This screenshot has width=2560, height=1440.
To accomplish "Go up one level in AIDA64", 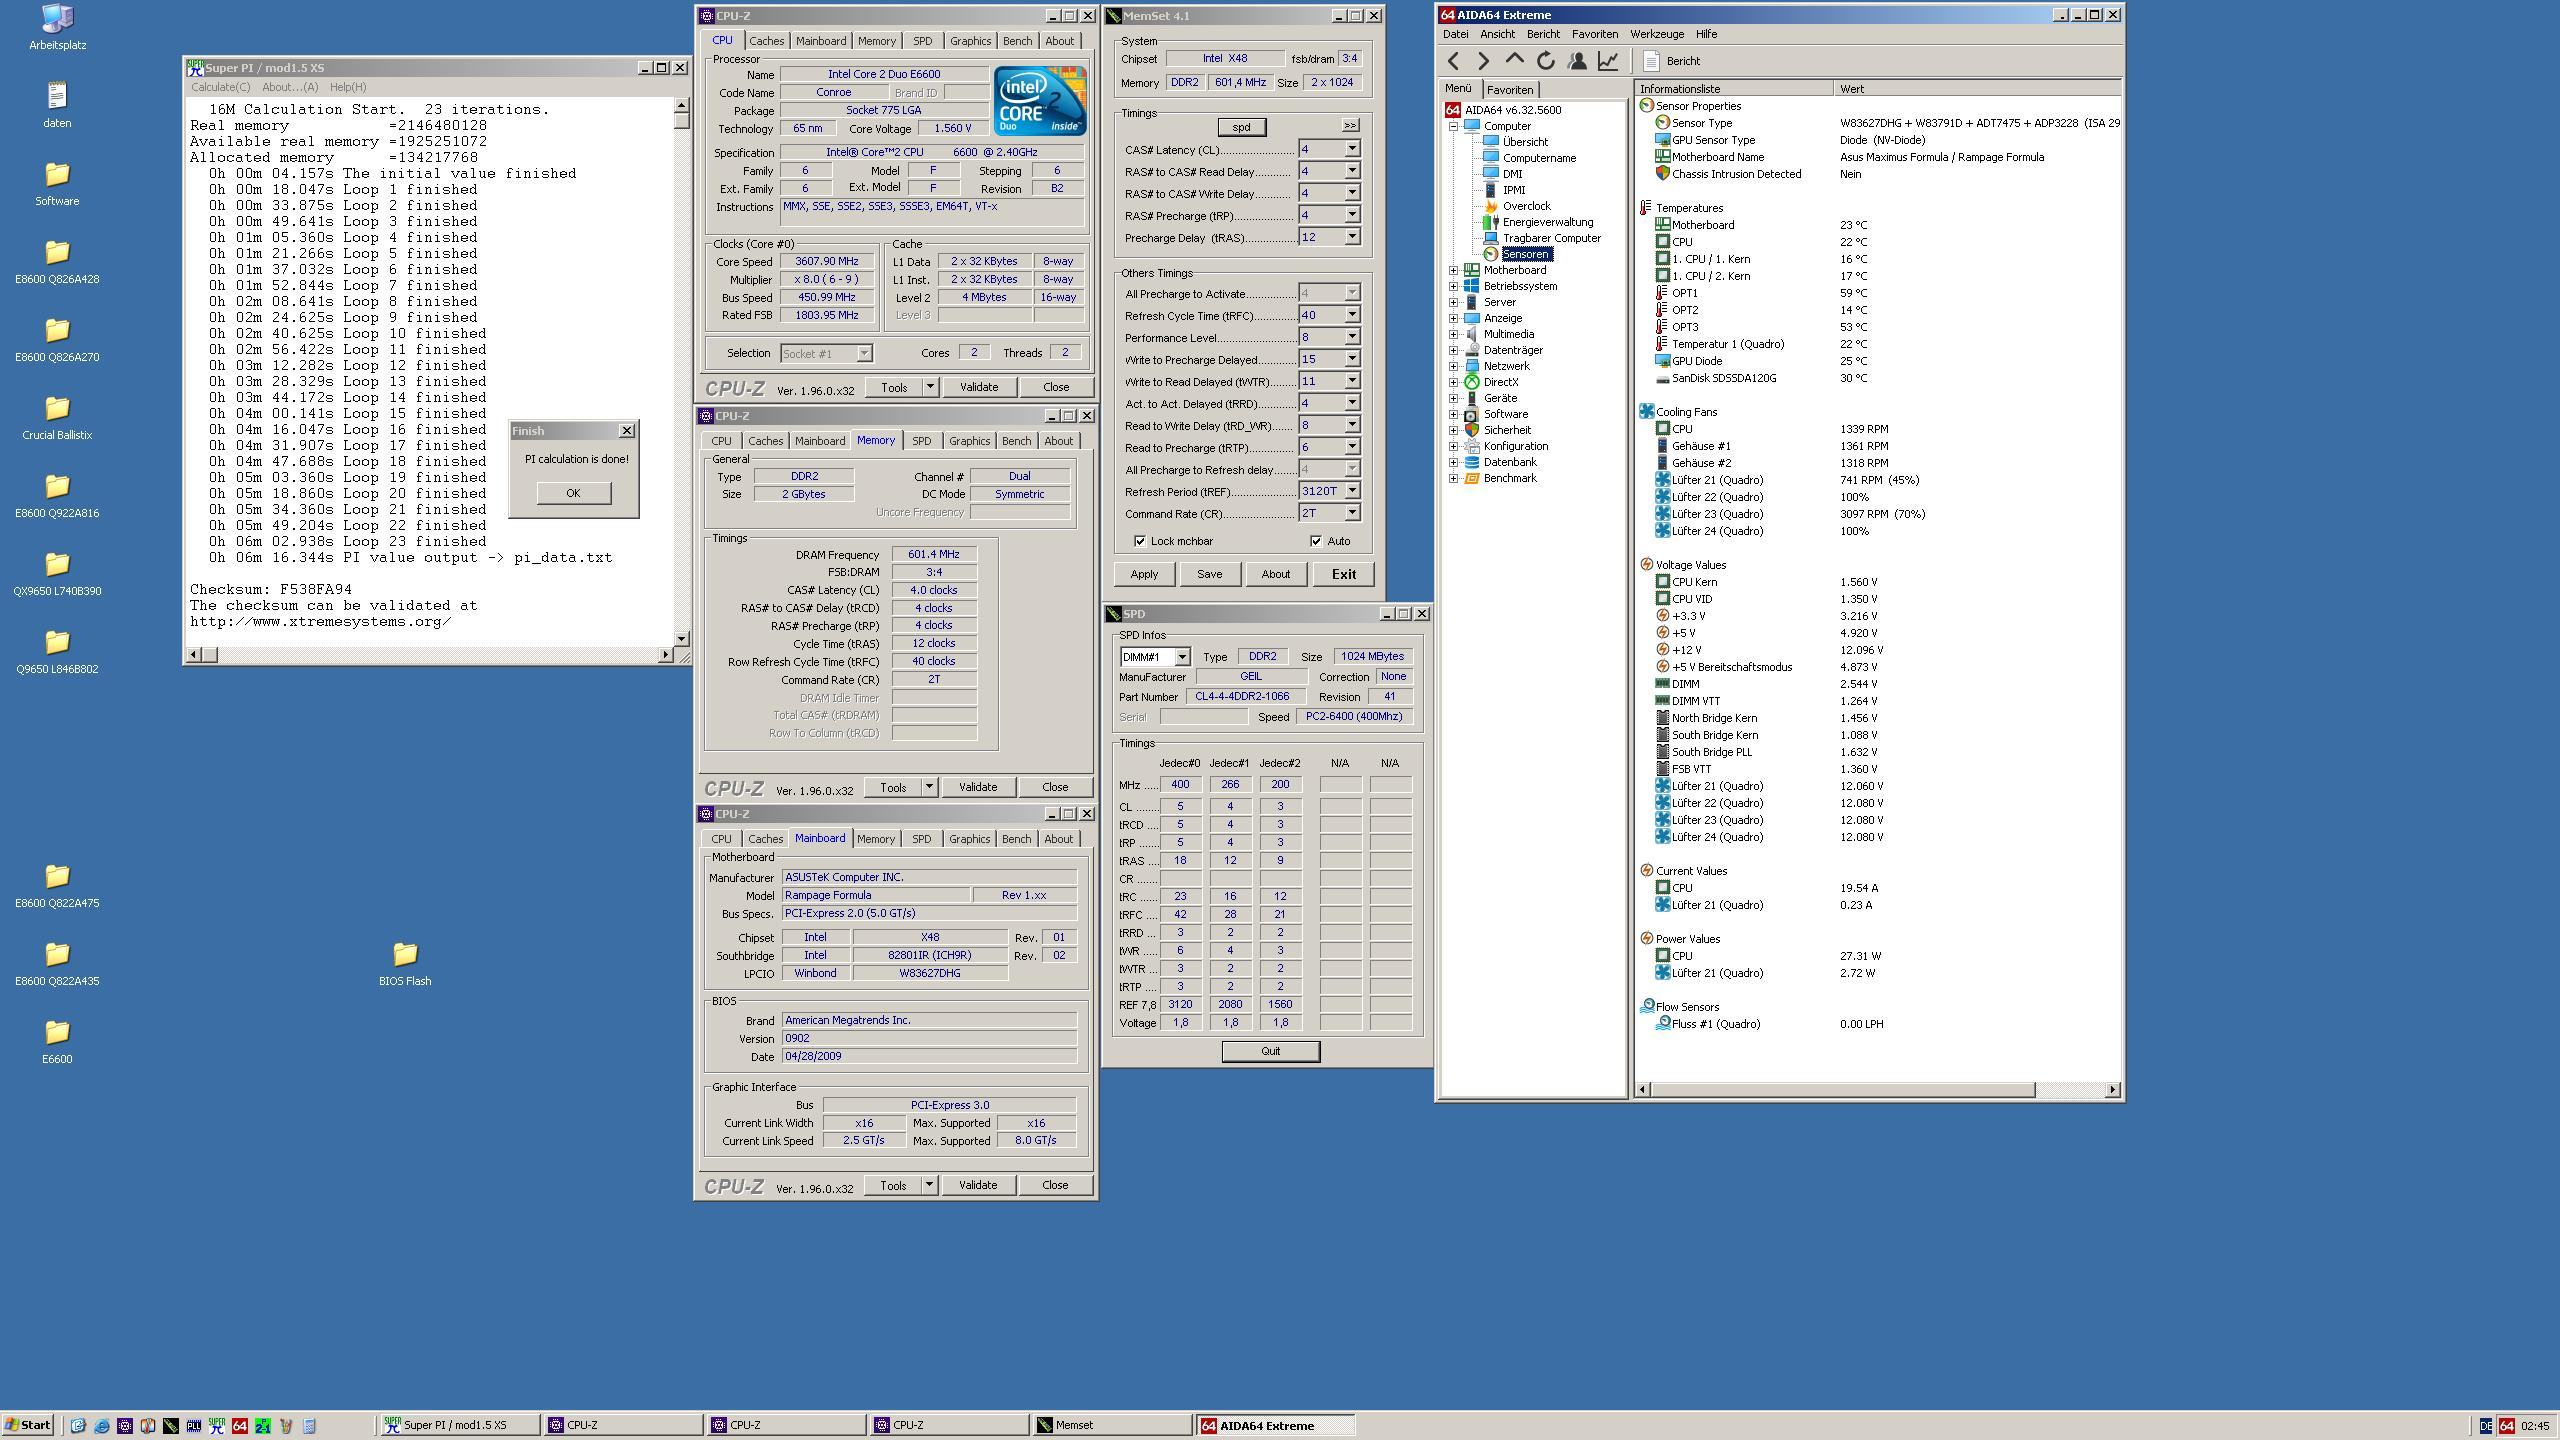I will click(1515, 61).
